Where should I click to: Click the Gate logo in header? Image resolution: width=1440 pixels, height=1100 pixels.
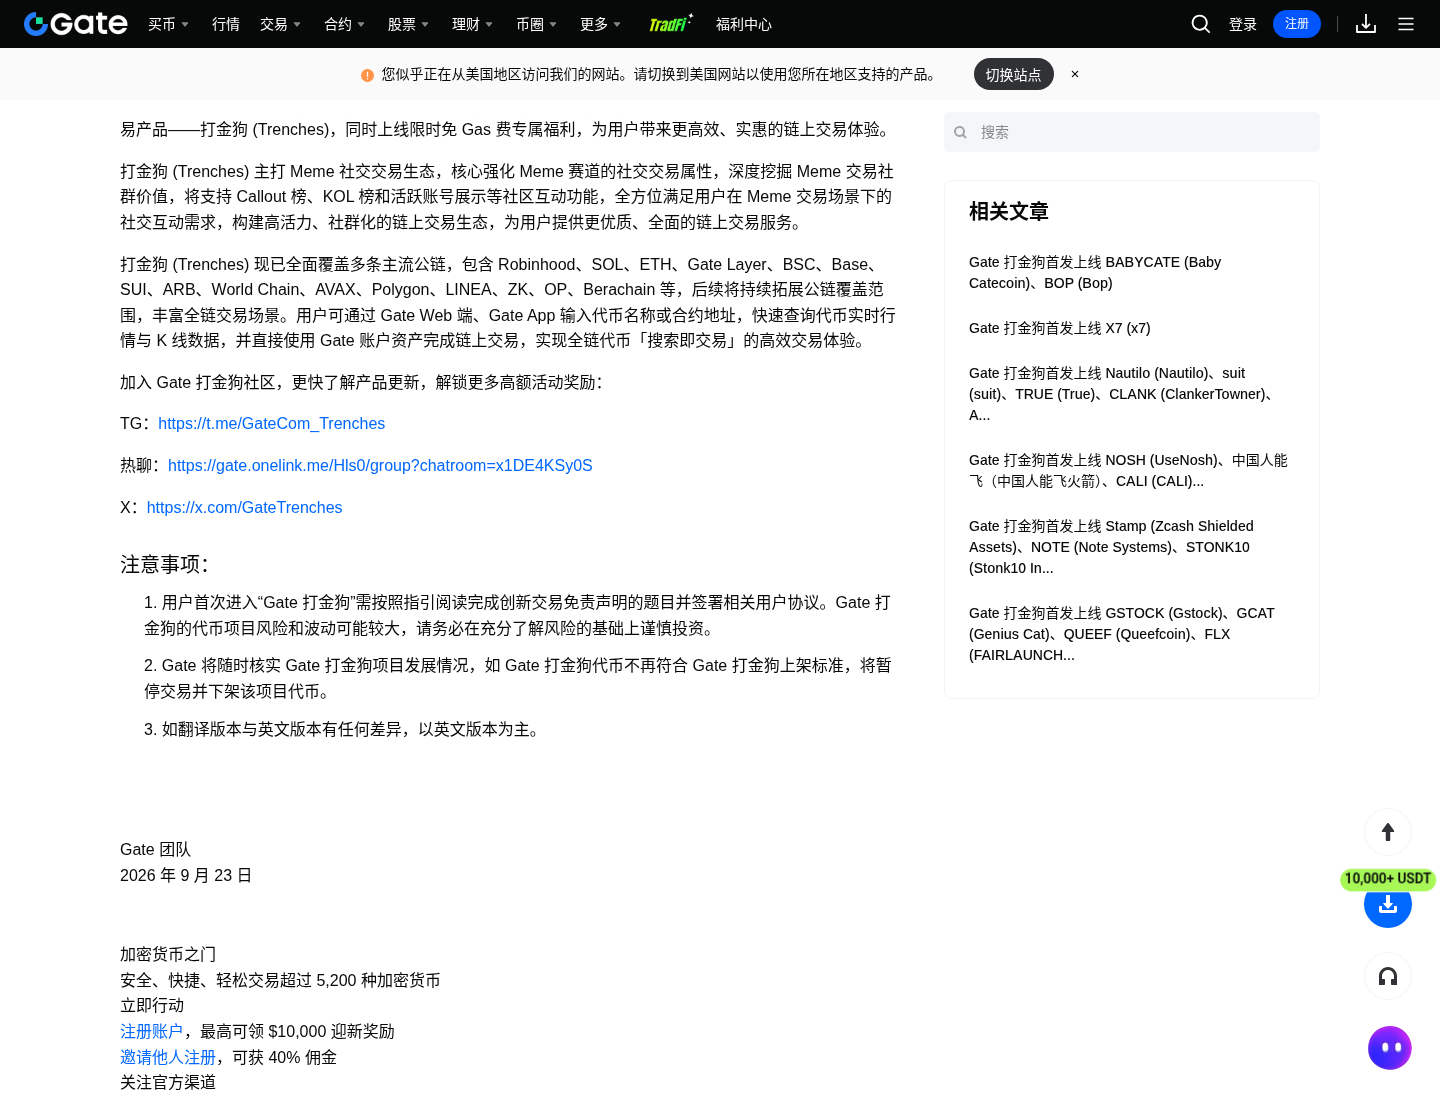click(76, 24)
